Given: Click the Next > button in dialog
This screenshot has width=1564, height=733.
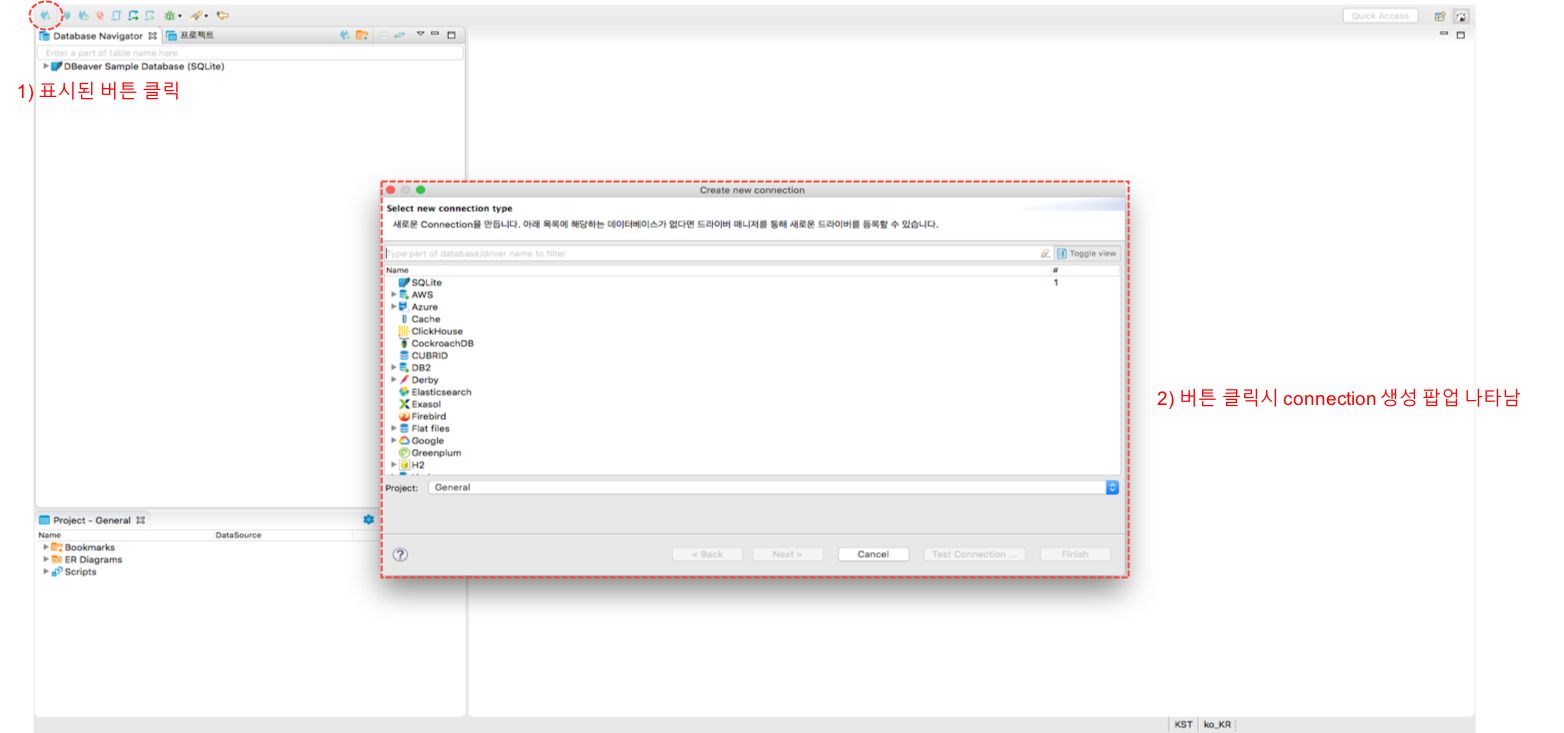Looking at the screenshot, I should (x=787, y=554).
